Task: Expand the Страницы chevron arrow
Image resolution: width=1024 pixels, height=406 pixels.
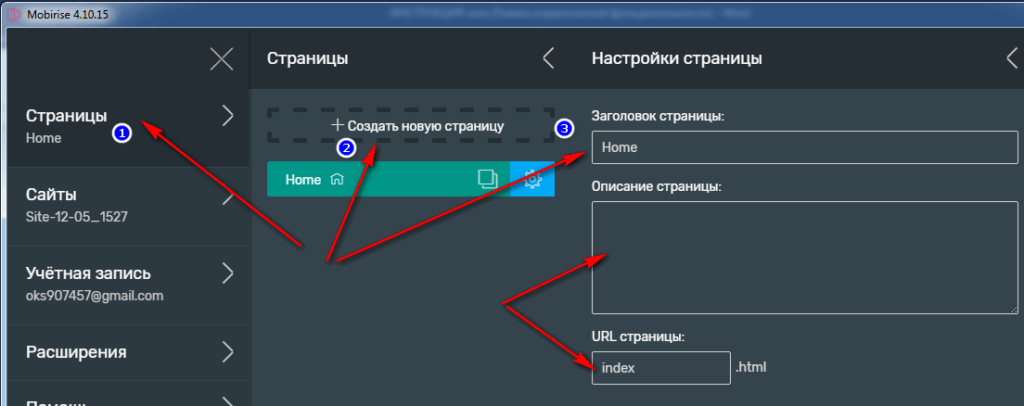Action: pyautogui.click(x=227, y=116)
